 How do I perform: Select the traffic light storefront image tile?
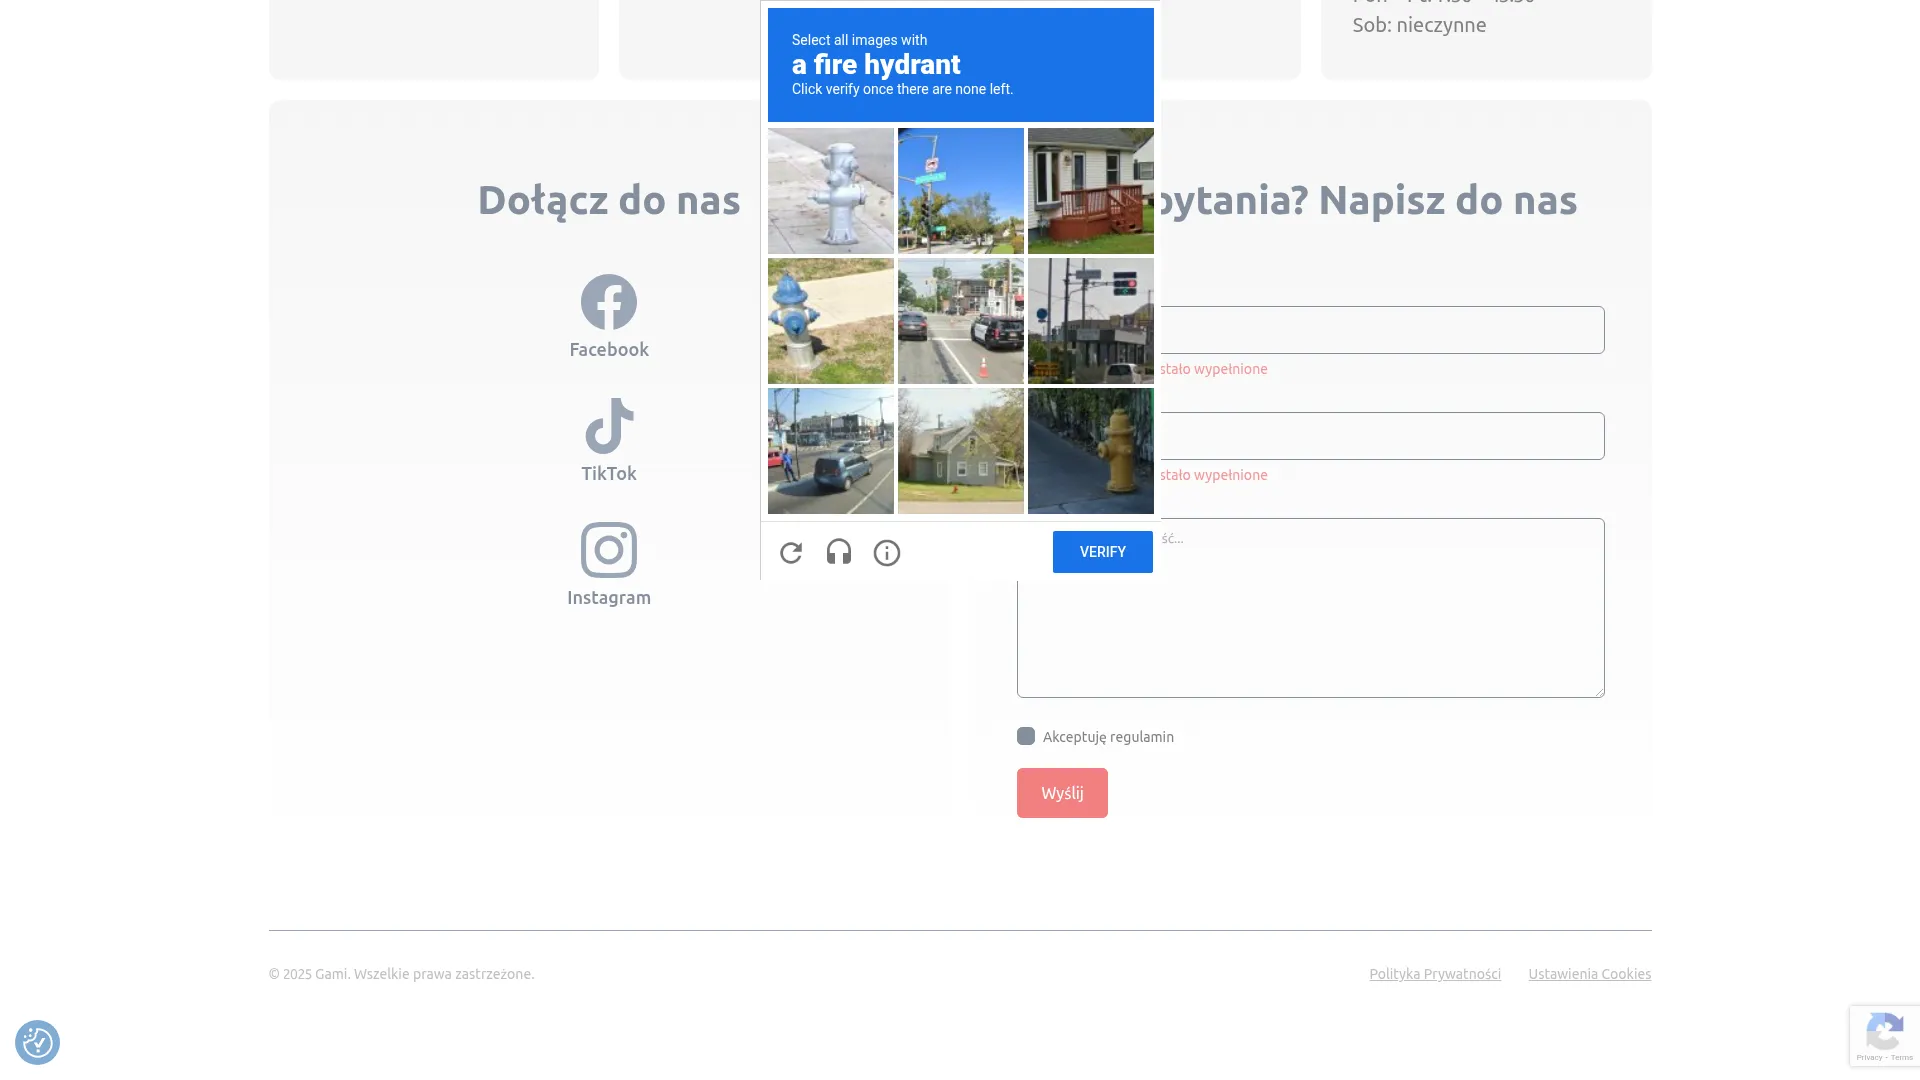coord(1090,321)
